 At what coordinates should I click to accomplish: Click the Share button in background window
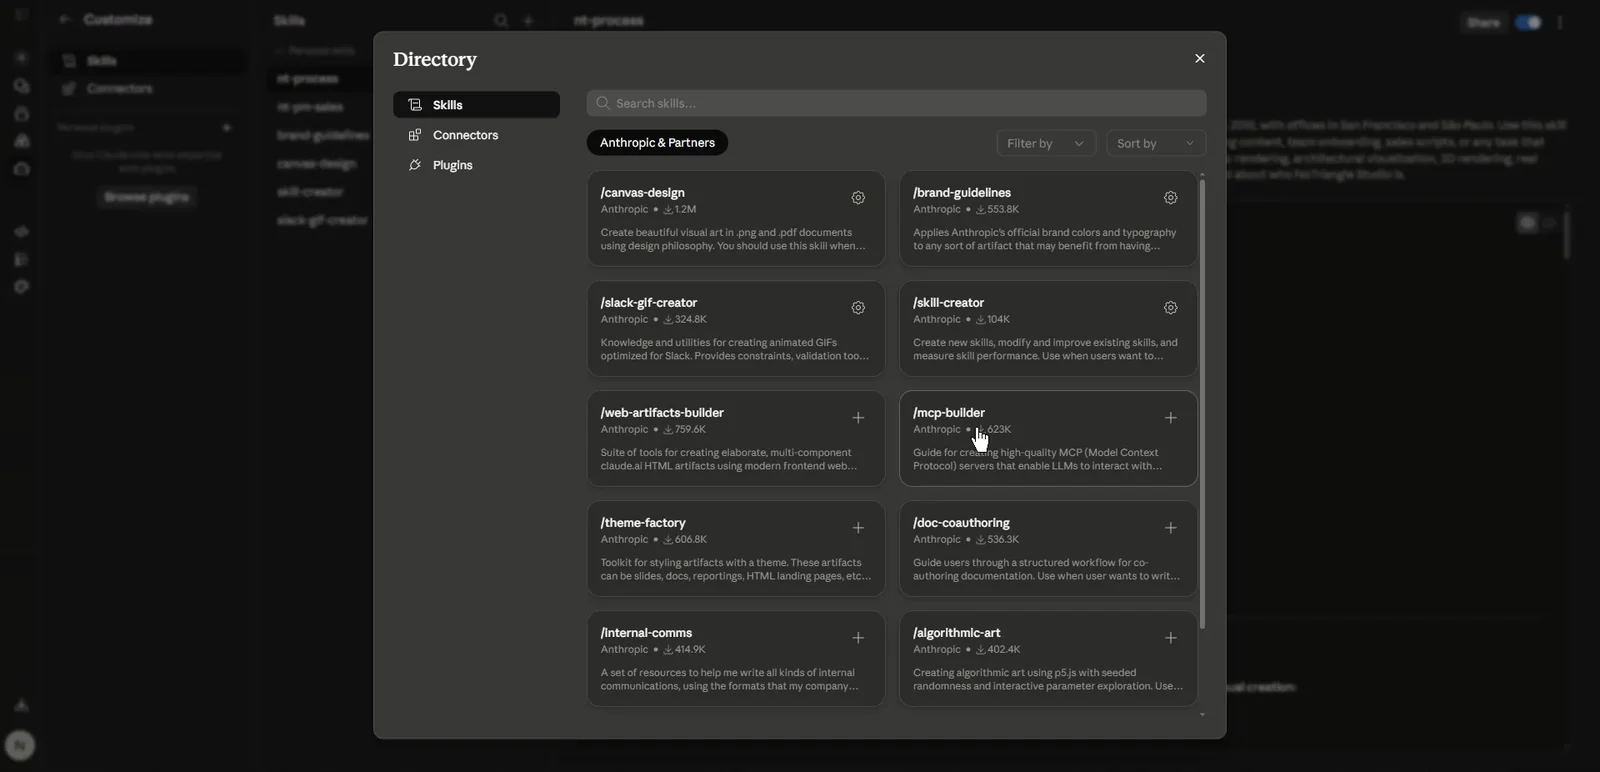(1483, 22)
